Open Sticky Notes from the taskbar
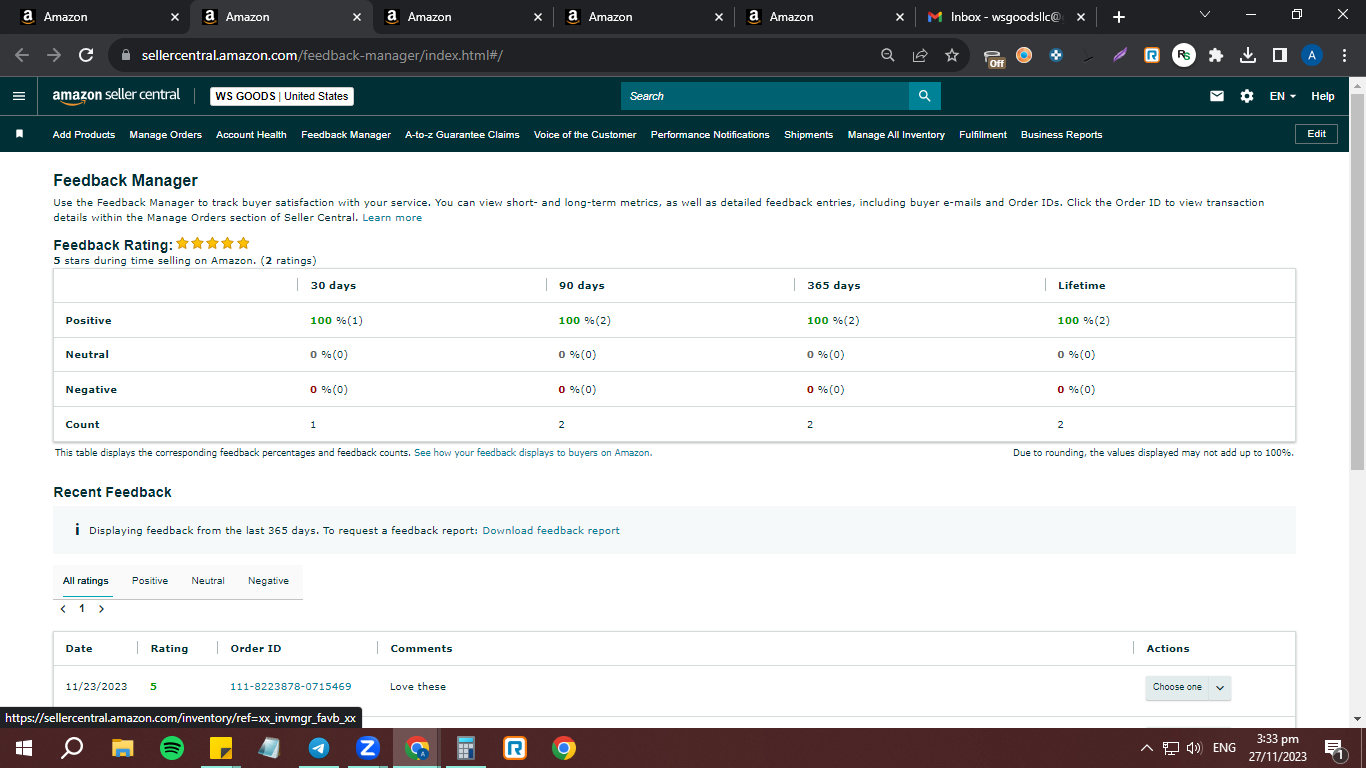This screenshot has height=768, width=1366. (221, 748)
